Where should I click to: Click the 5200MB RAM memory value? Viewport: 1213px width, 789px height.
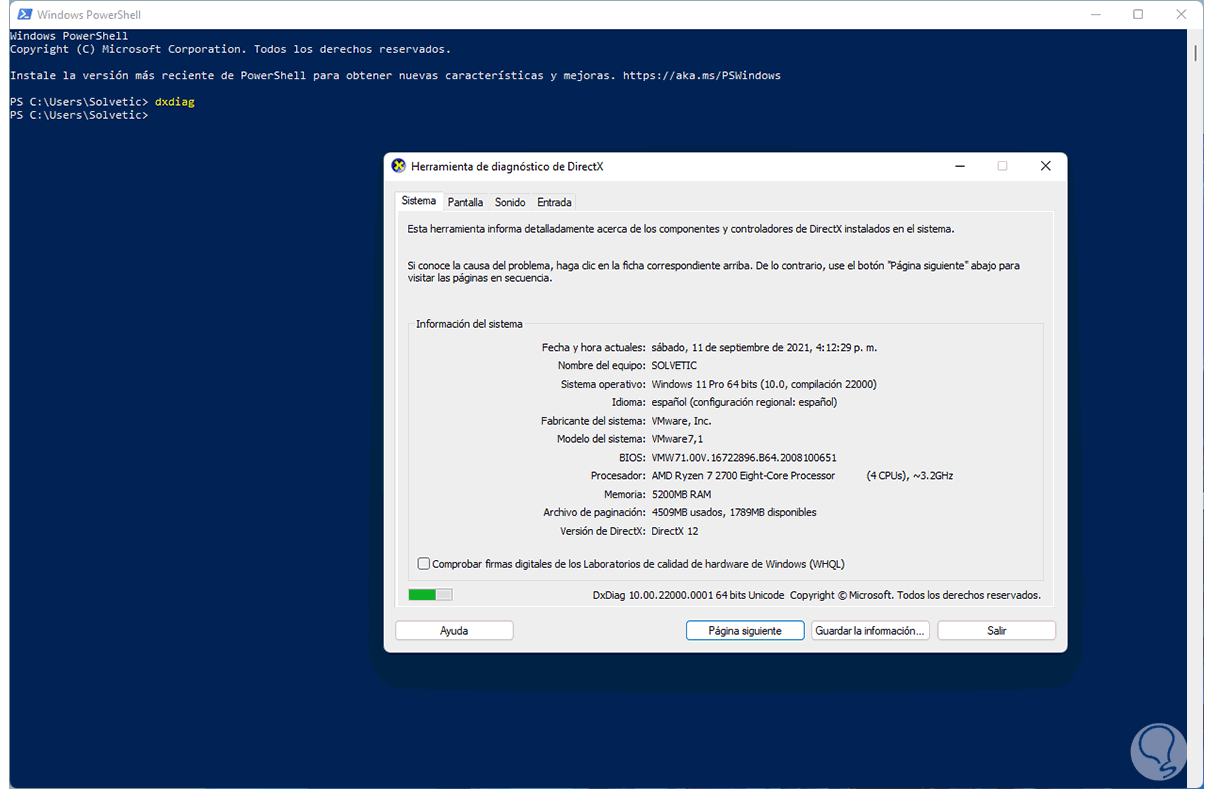click(683, 494)
